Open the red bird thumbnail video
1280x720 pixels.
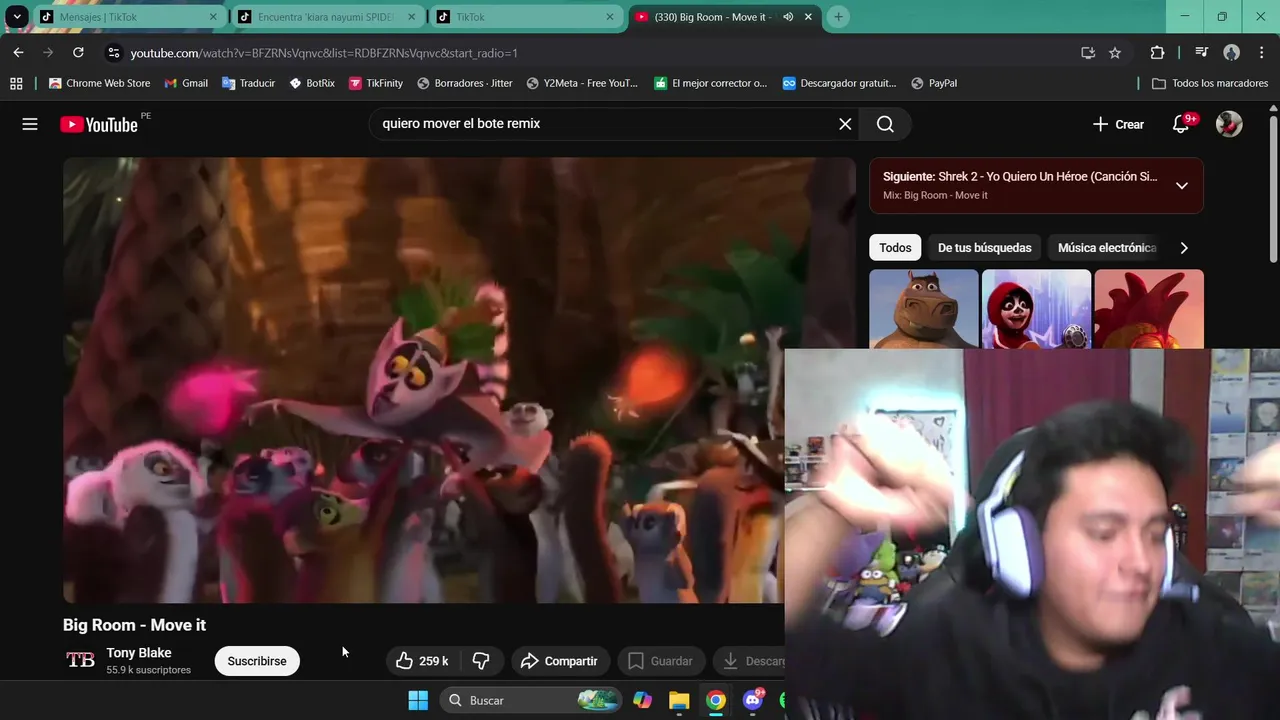click(x=1149, y=309)
